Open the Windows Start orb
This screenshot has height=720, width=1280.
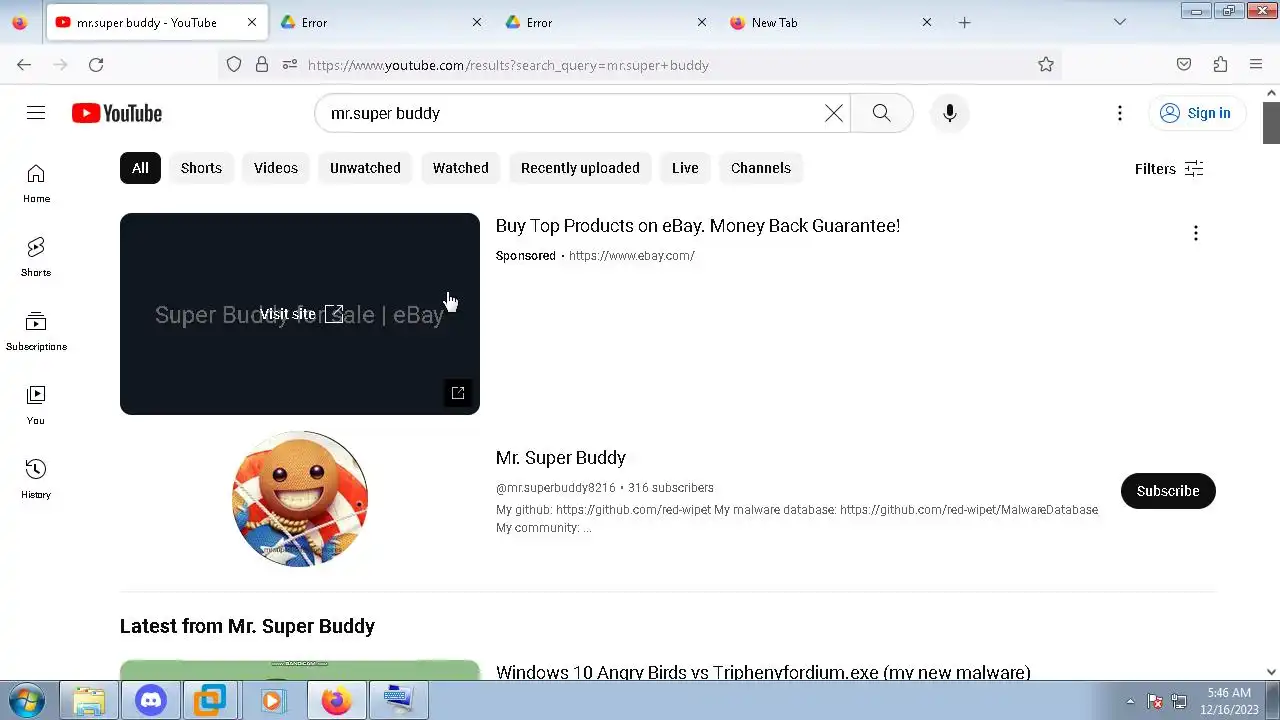point(26,701)
